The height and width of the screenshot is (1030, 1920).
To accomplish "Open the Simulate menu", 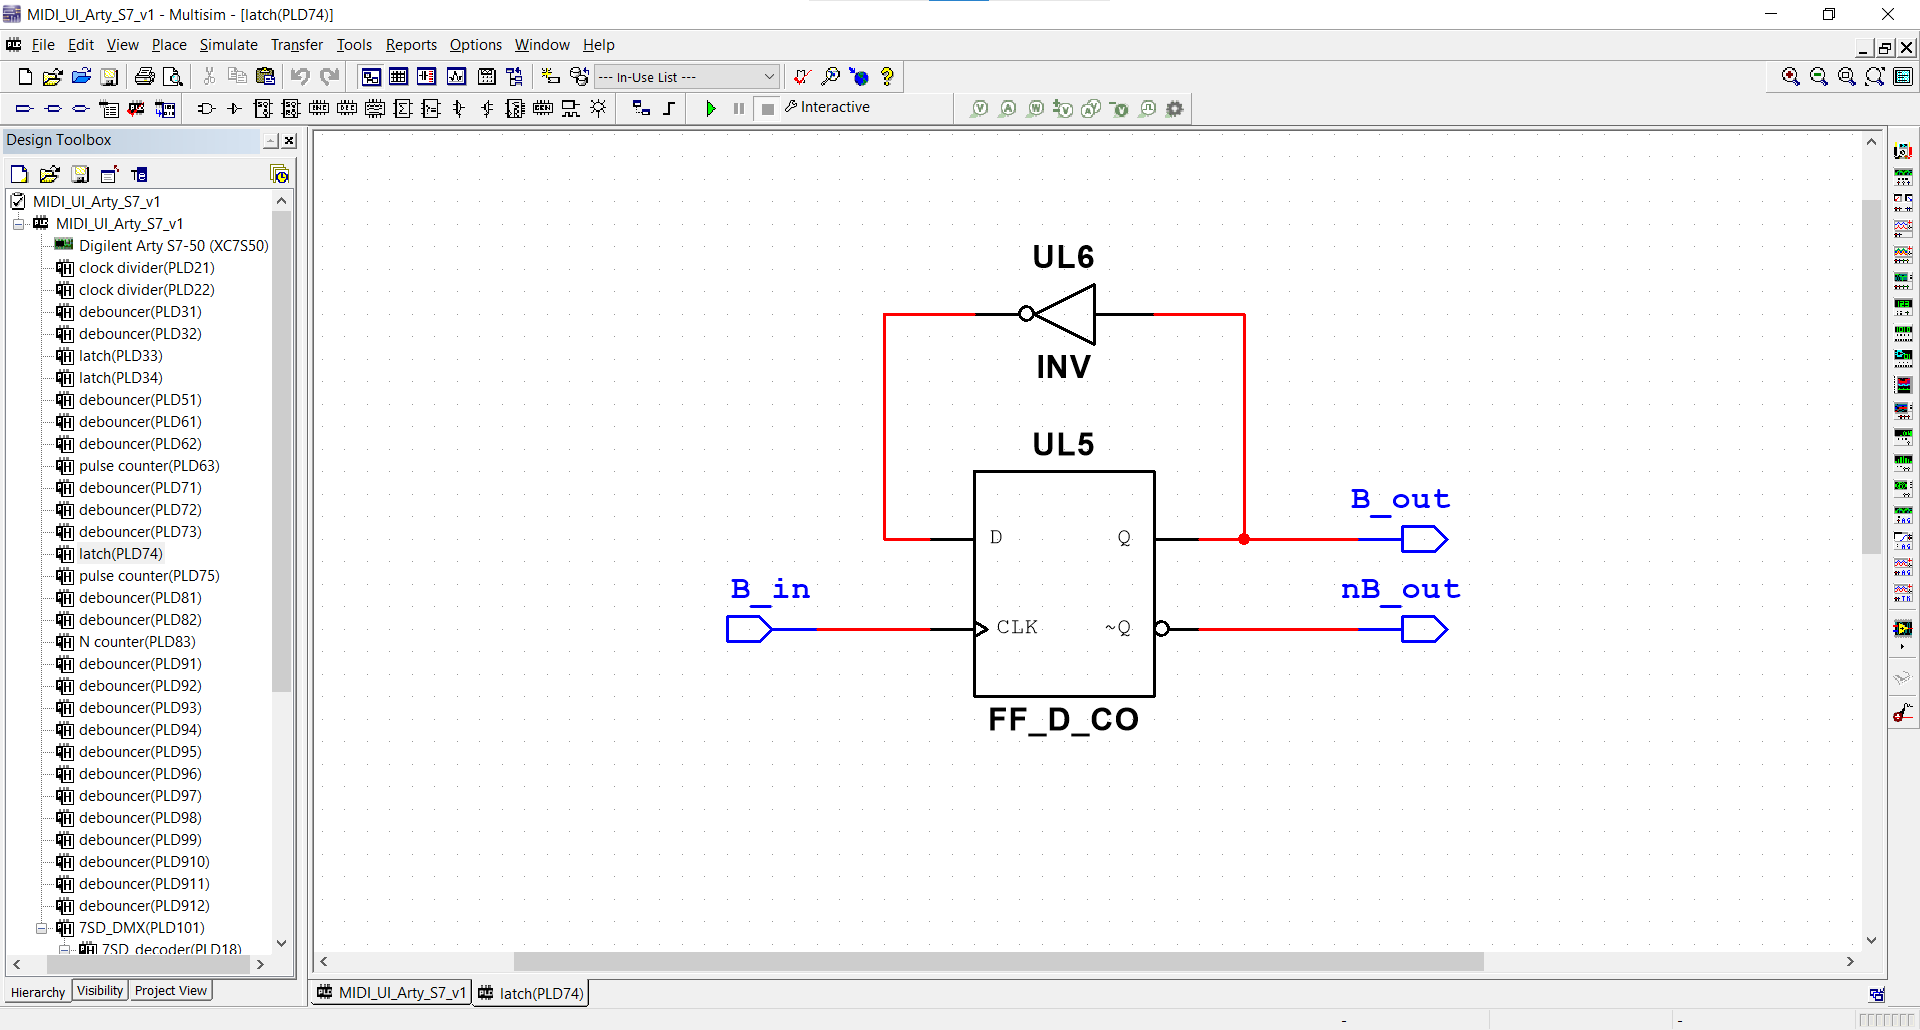I will [x=228, y=45].
